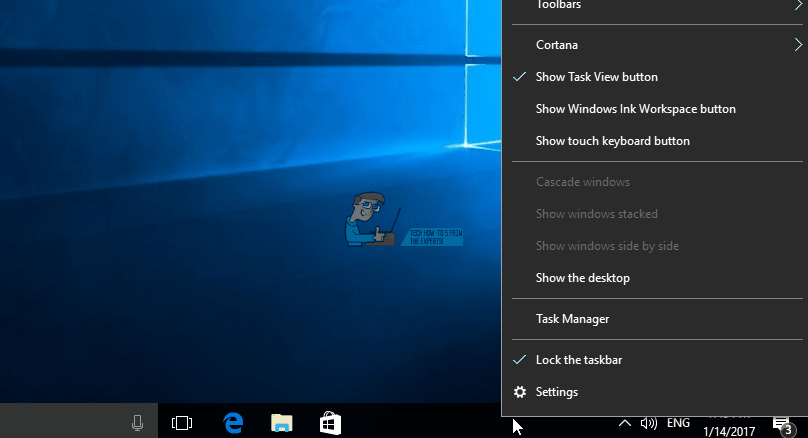Open the Windows Store taskbar icon
808x438 pixels.
(x=330, y=423)
